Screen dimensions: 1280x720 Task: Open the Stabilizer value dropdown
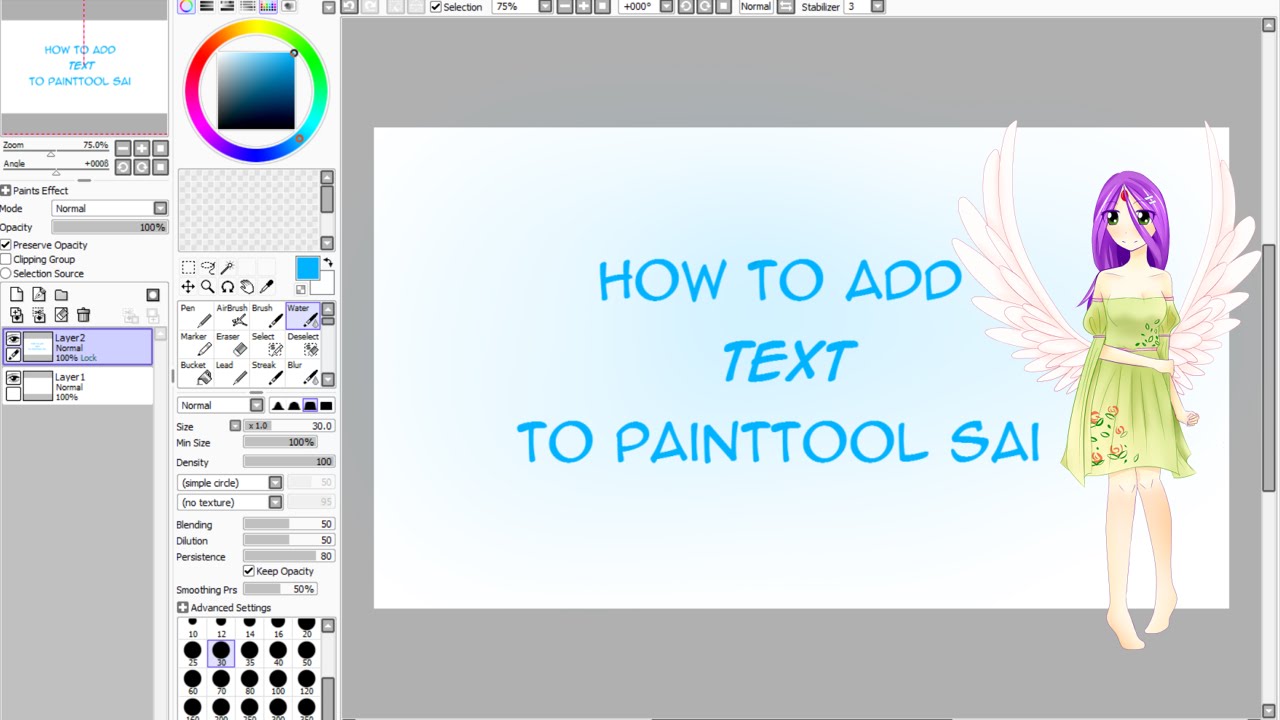877,6
